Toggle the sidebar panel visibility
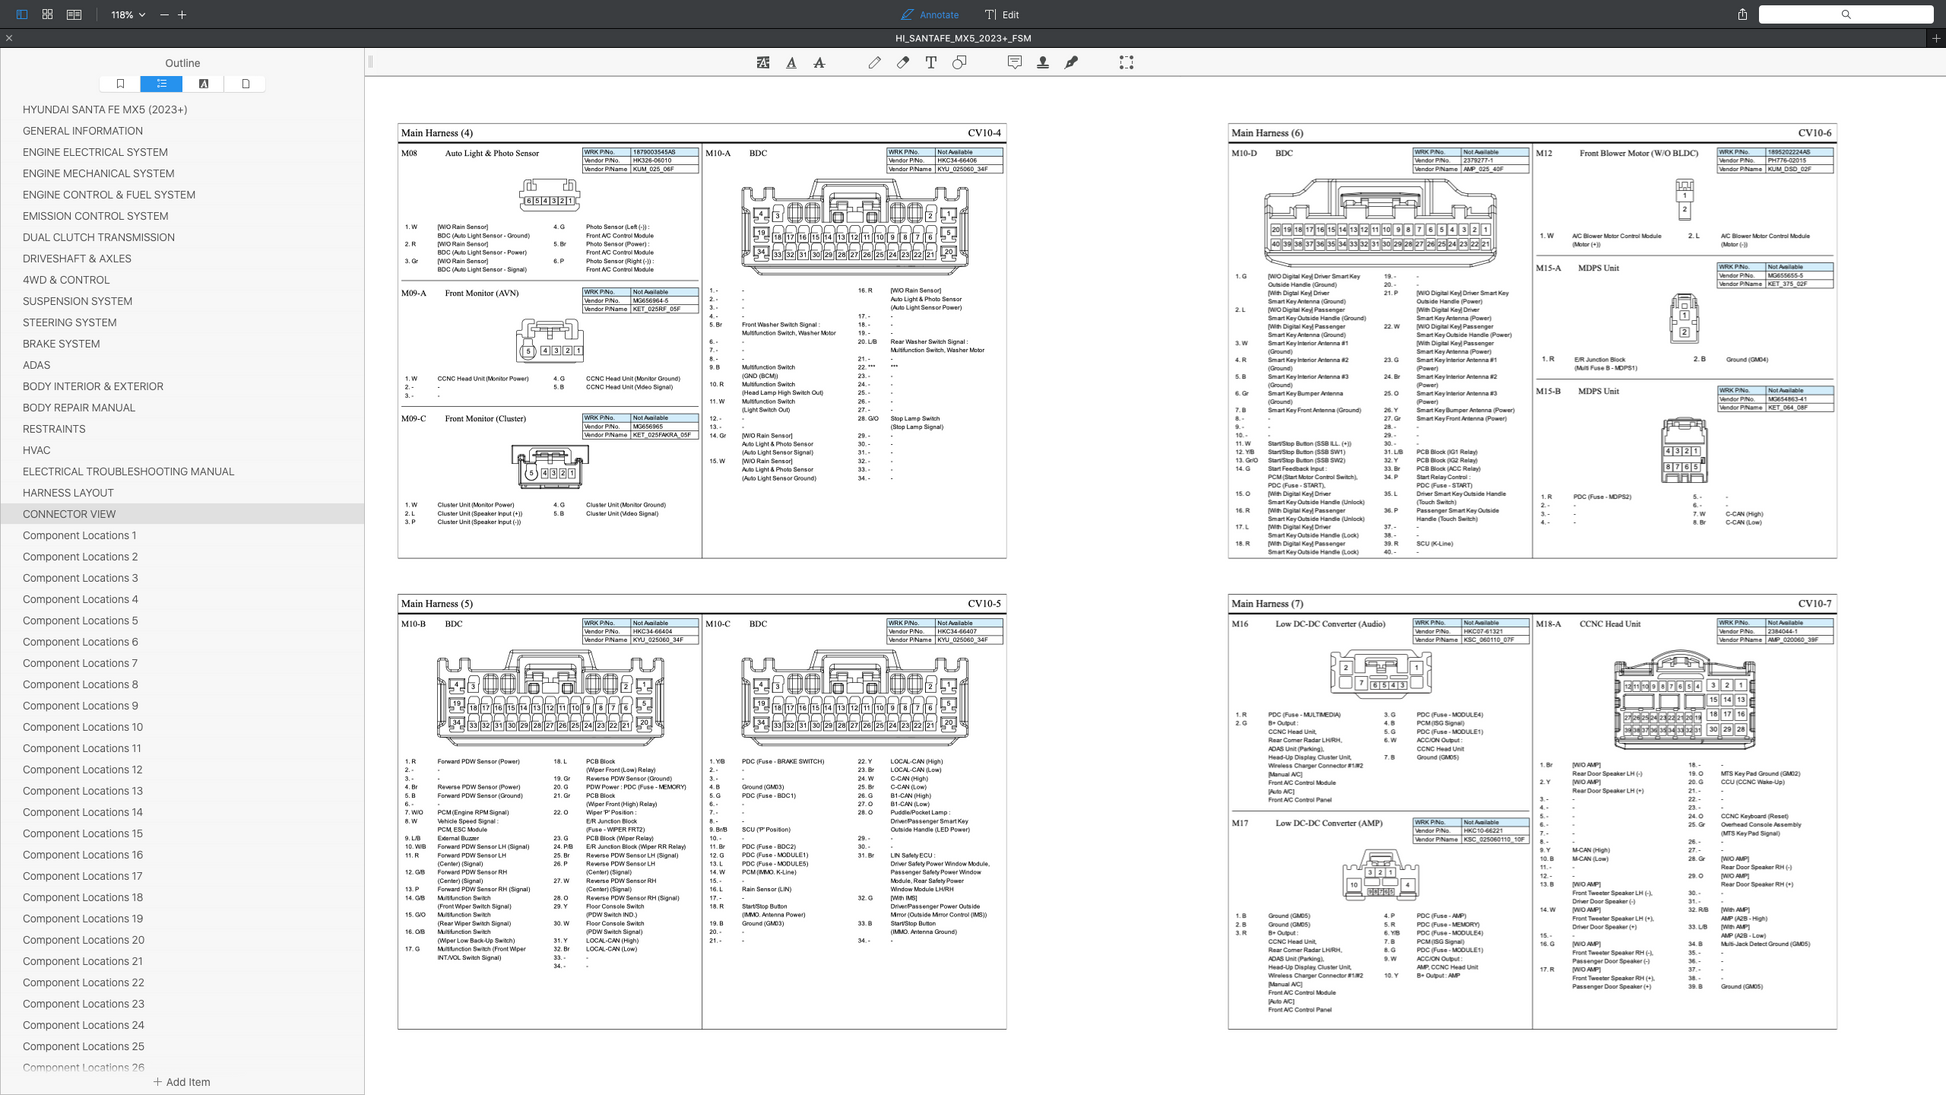This screenshot has height=1095, width=1946. (21, 14)
